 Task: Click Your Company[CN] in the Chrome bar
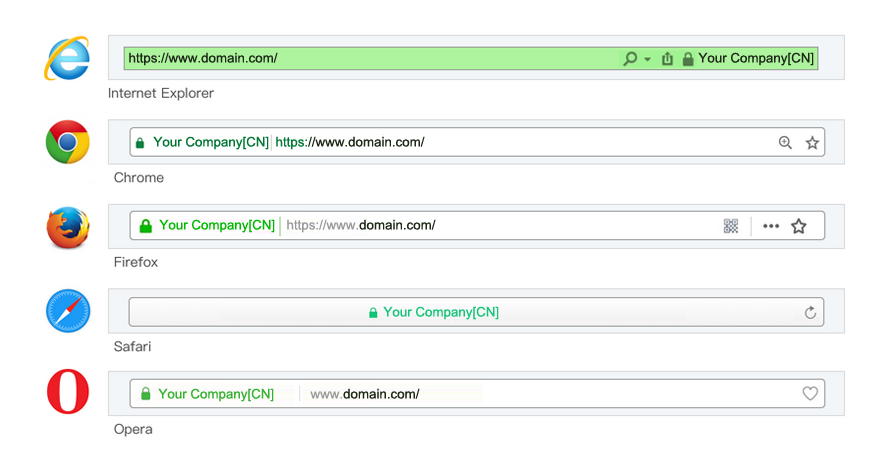(211, 142)
